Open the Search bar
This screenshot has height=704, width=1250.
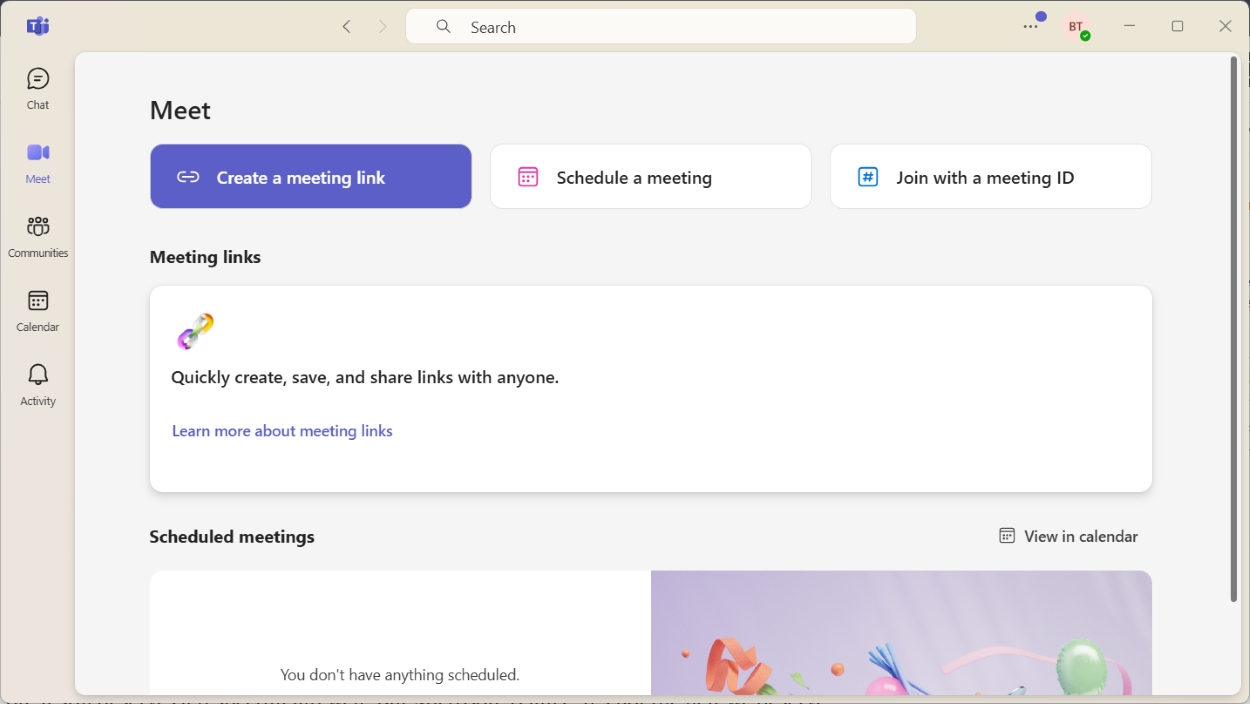coord(660,26)
